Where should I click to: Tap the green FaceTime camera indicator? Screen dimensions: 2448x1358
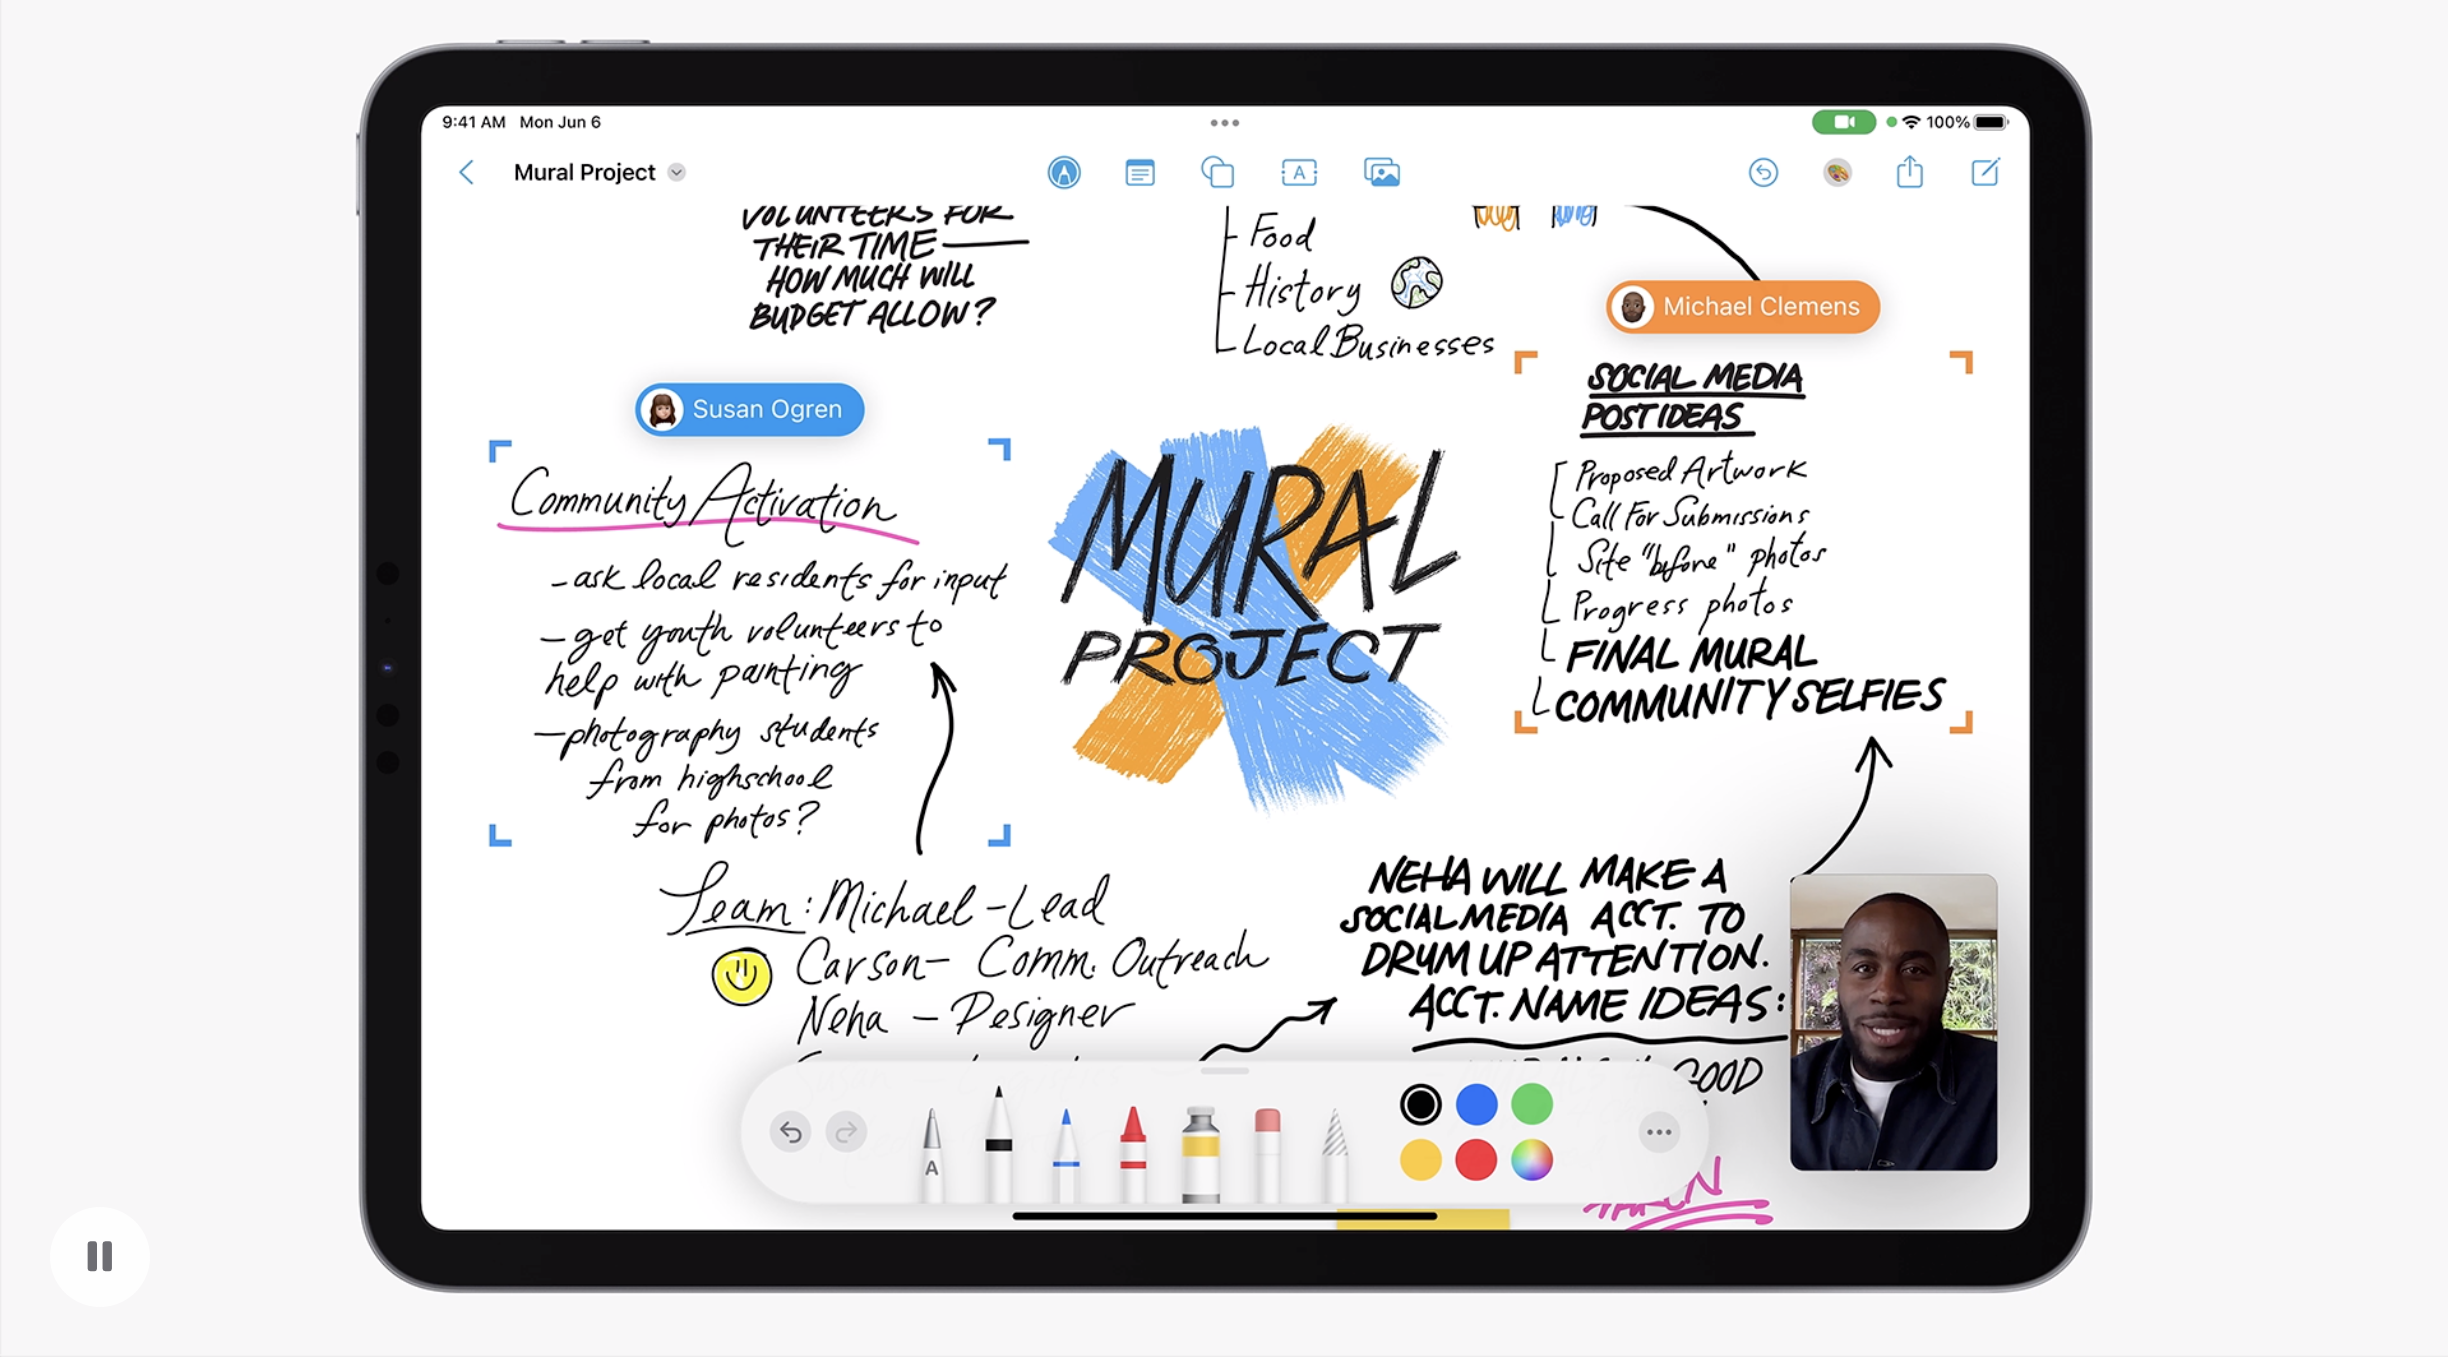(1843, 122)
